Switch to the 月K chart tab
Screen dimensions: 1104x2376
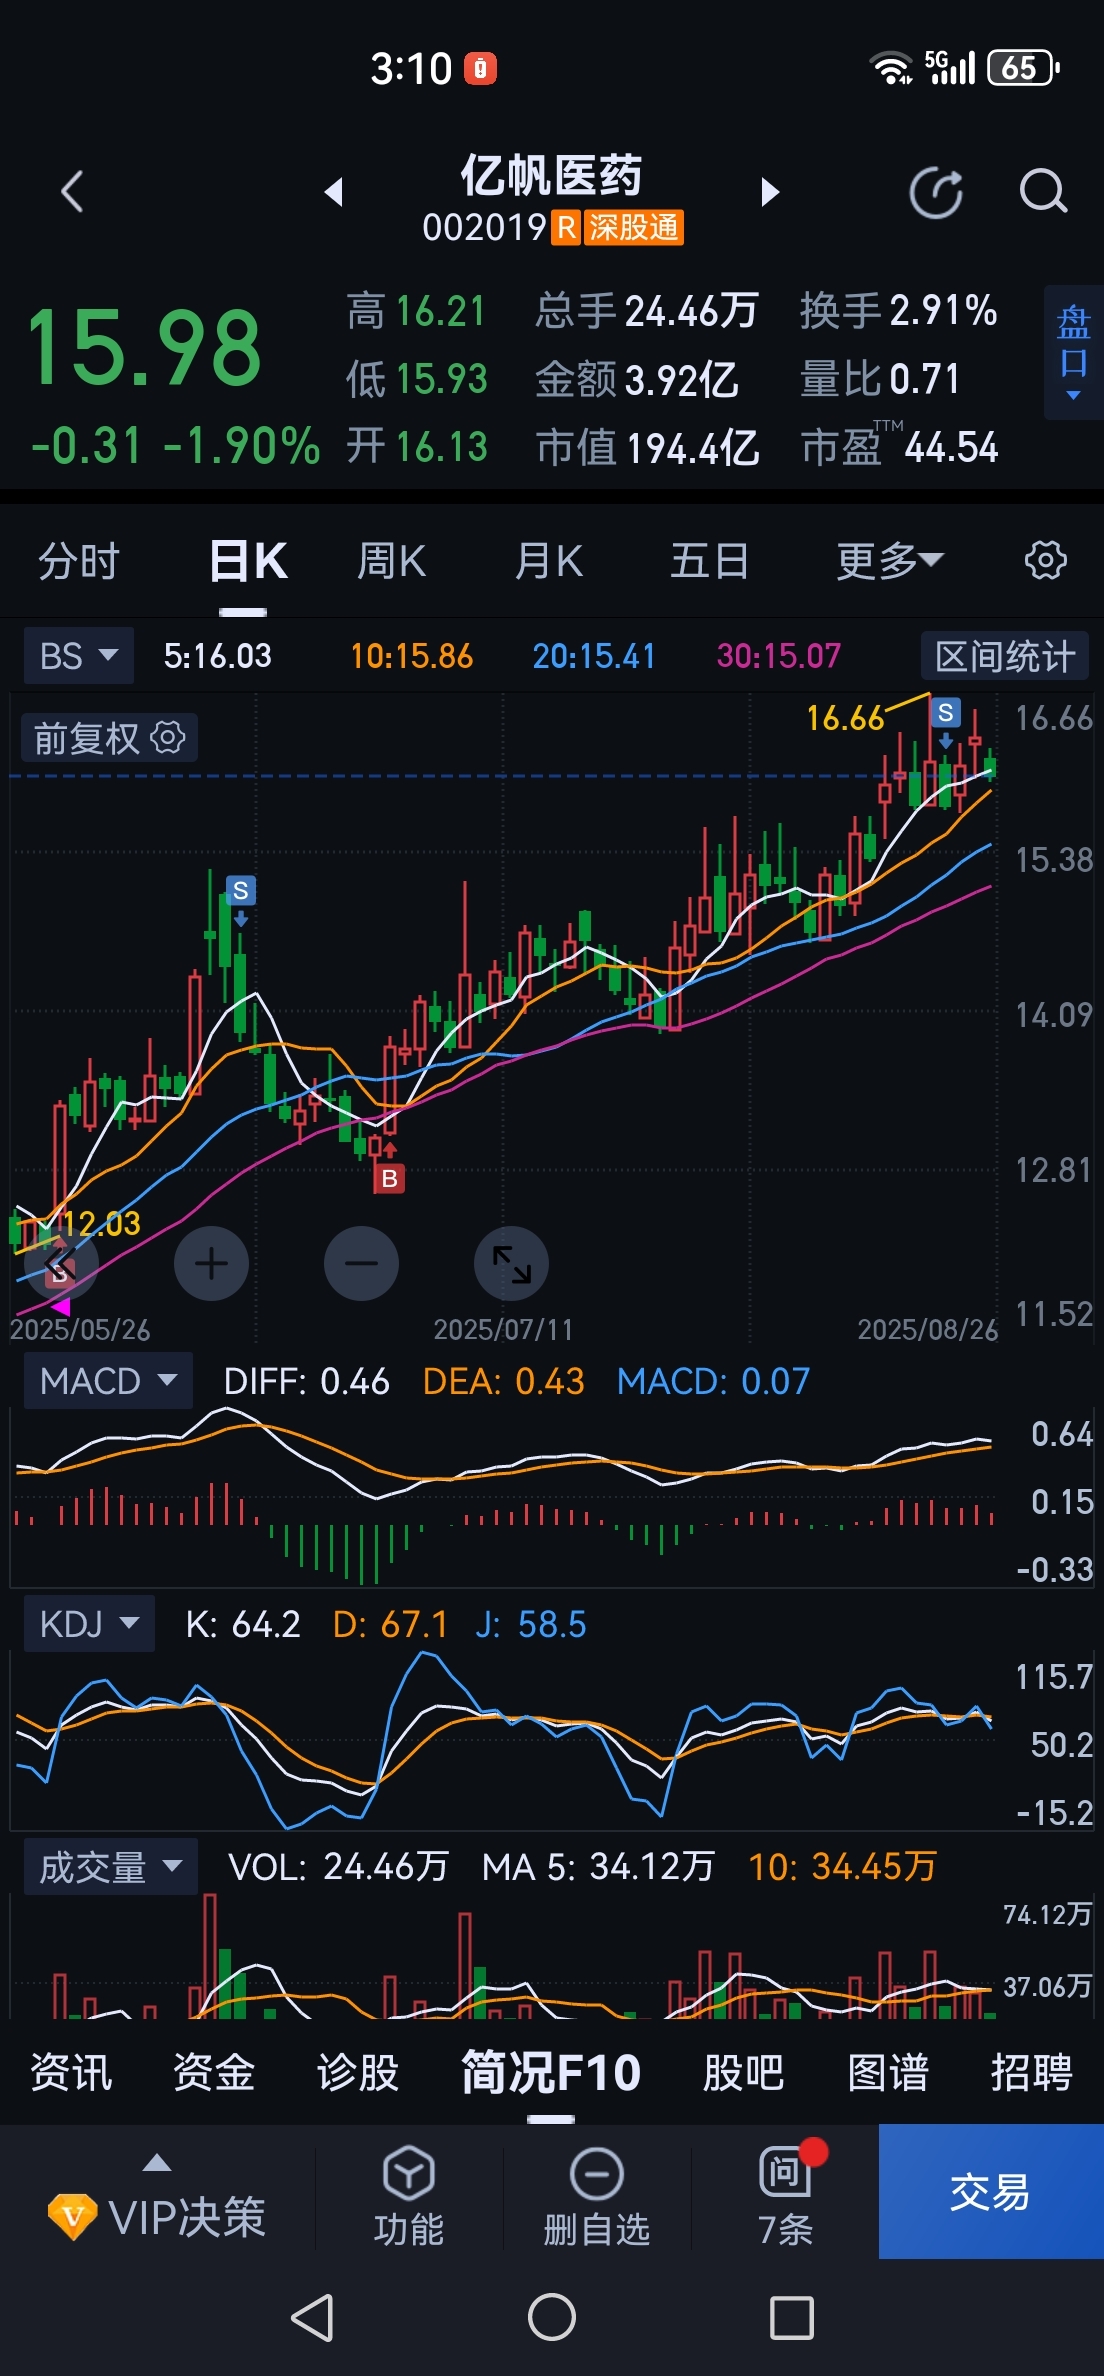548,560
